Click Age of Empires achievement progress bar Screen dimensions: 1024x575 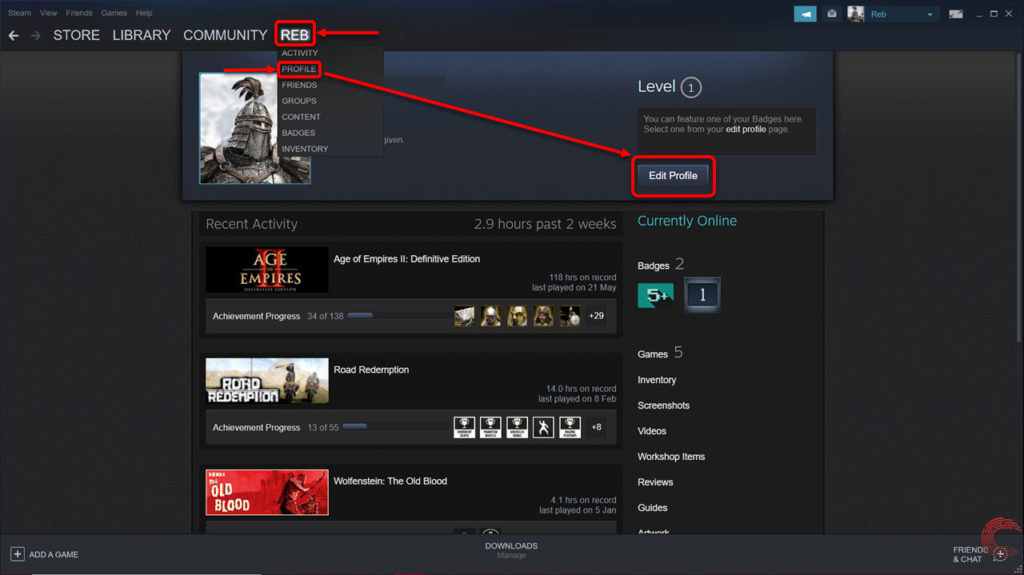(397, 316)
